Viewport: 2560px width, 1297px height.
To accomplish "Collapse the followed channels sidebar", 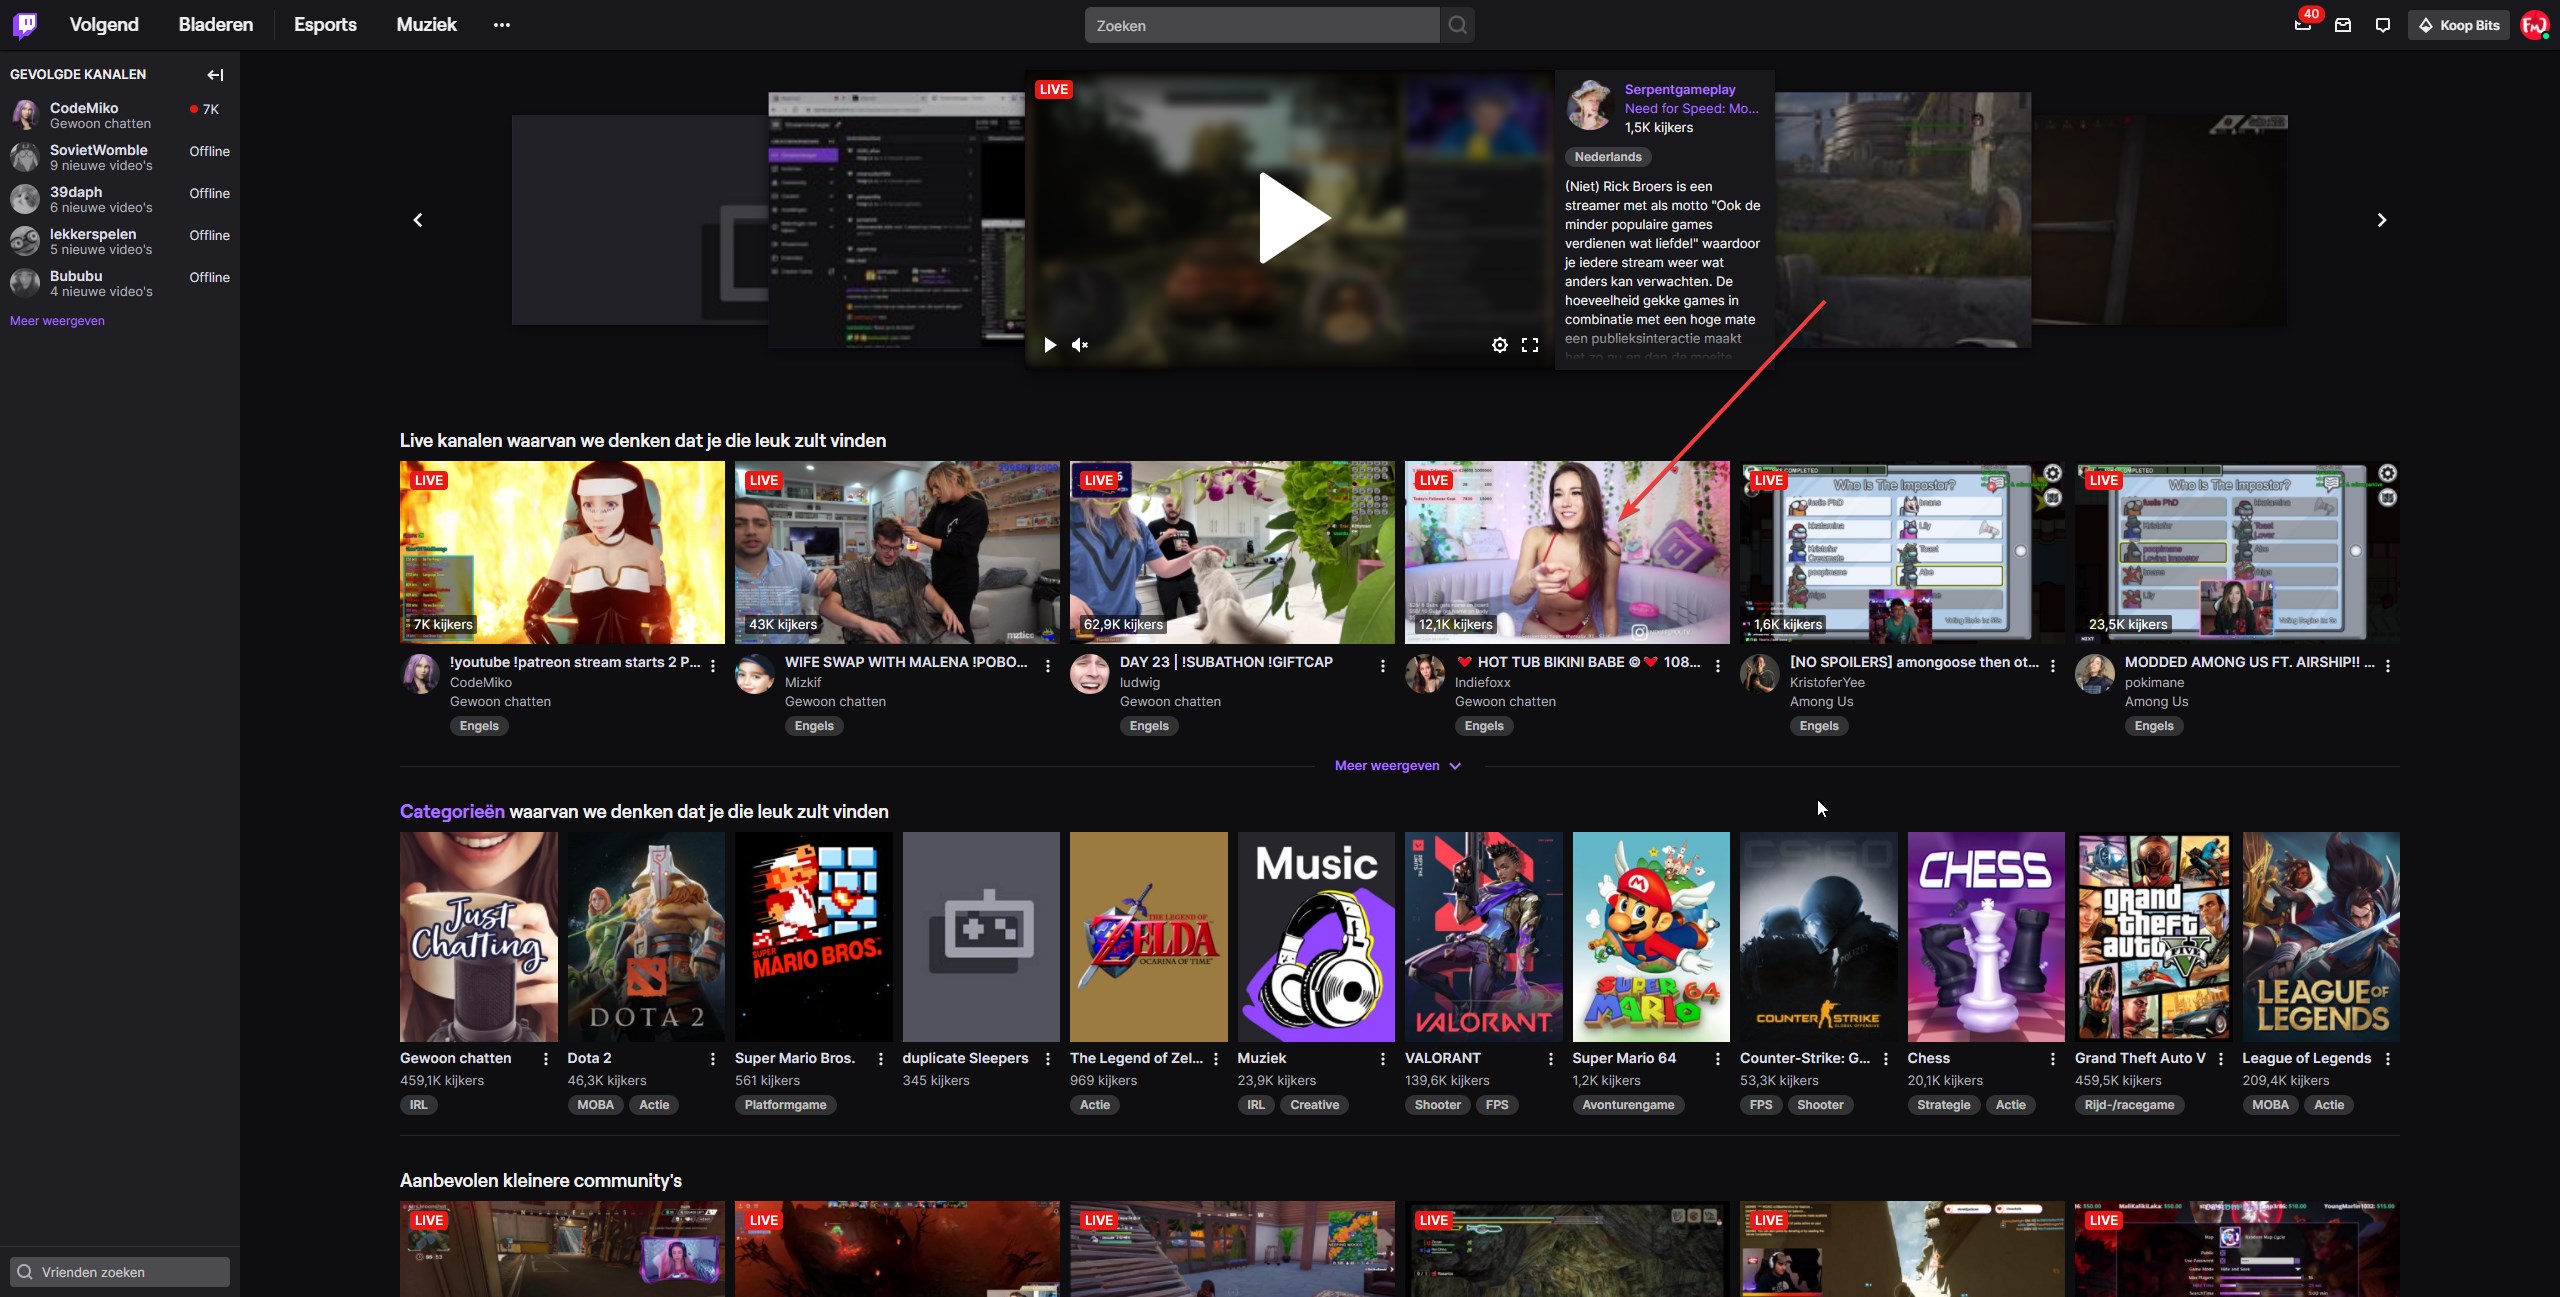I will click(x=215, y=75).
